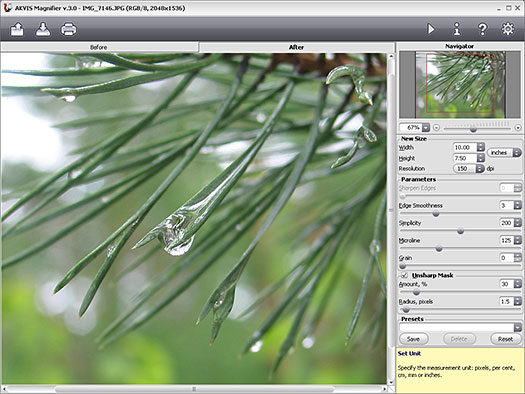Screen dimensions: 525x394
Task: Click the Simplicity value field
Action: click(x=507, y=223)
